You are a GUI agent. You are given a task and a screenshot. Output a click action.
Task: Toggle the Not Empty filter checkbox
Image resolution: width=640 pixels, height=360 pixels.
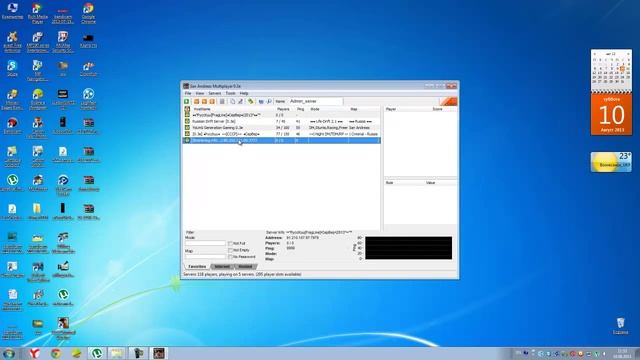[x=231, y=250]
